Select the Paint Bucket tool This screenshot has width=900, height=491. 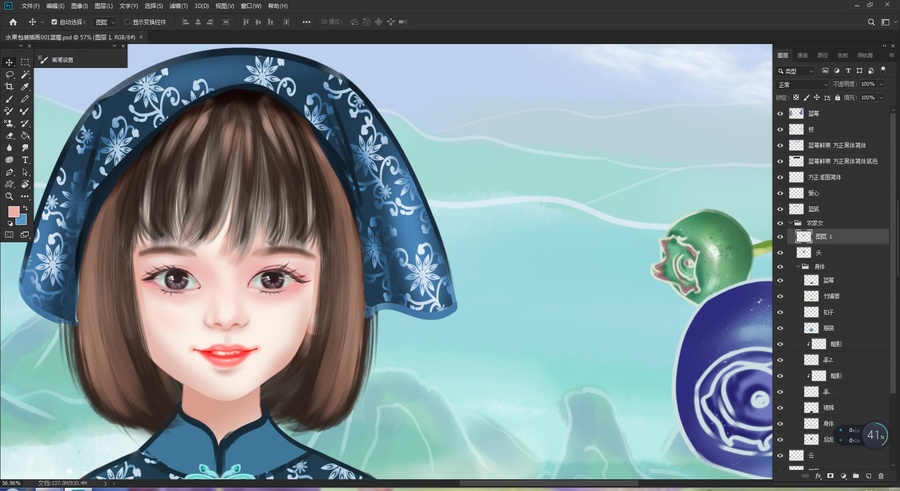25,136
